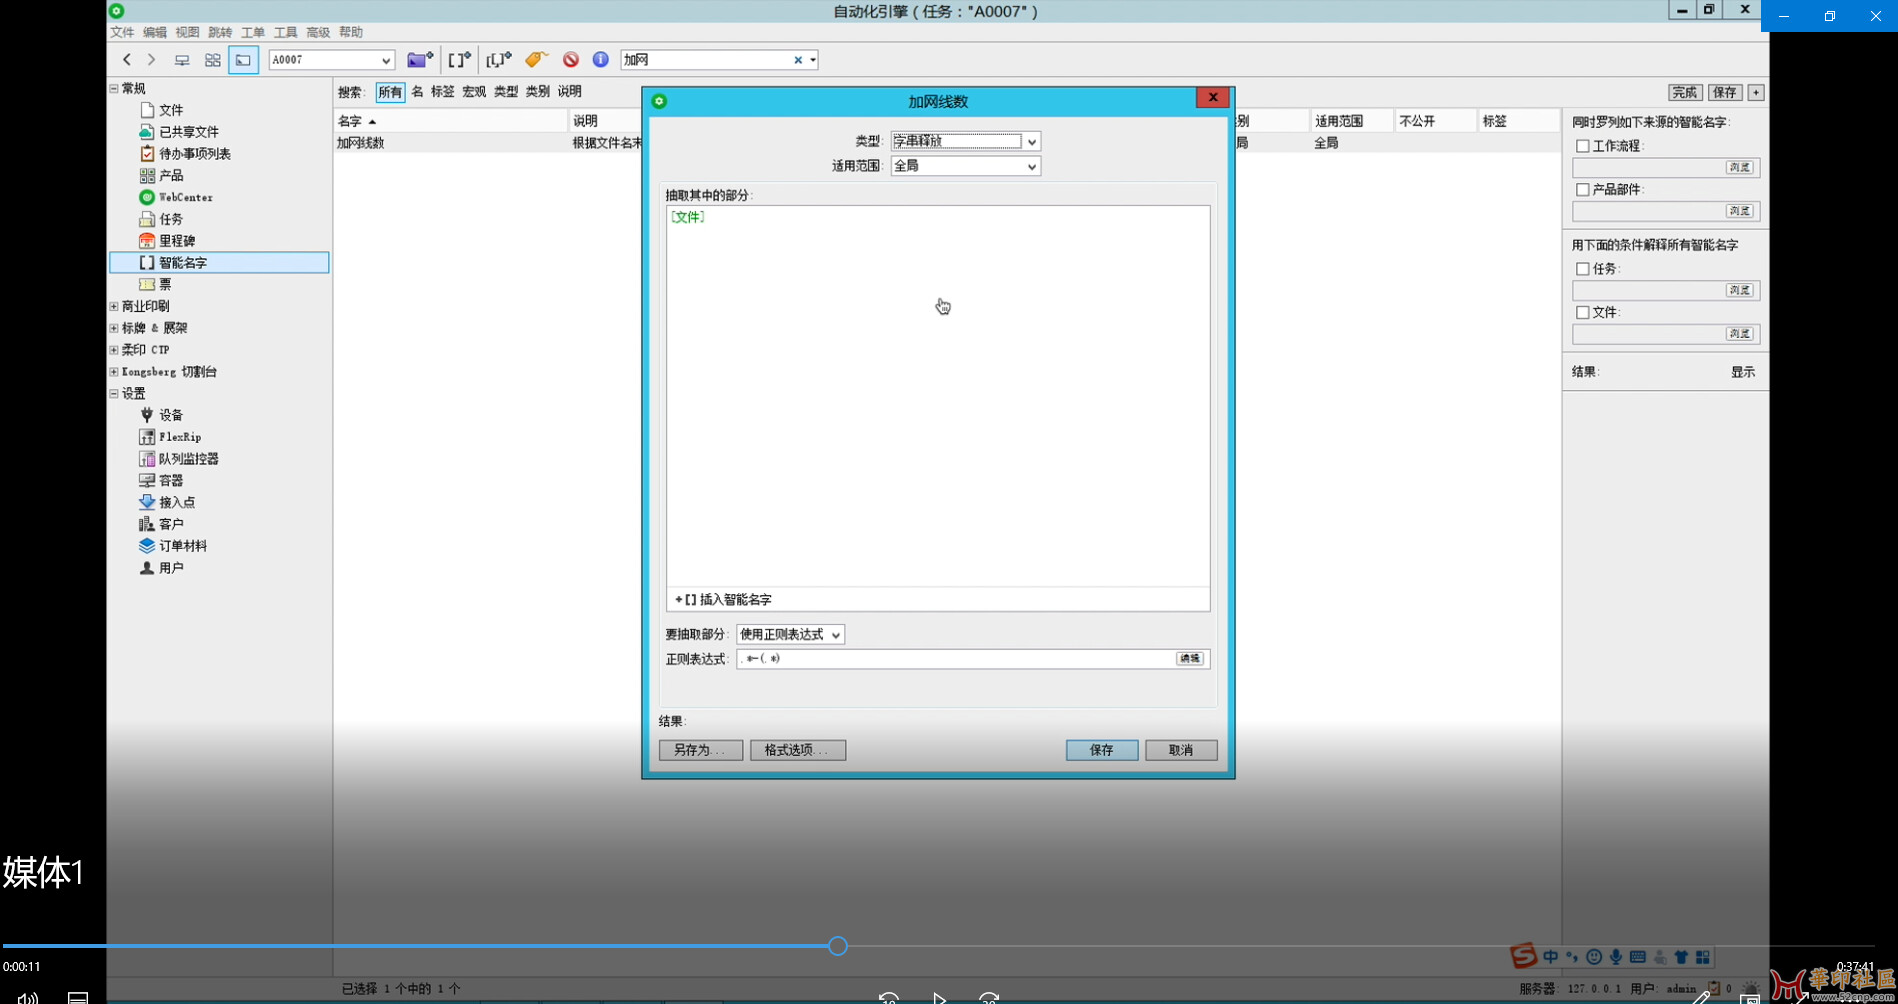This screenshot has height=1004, width=1898.
Task: Select 智能名字 in the sidebar
Action: 219,263
